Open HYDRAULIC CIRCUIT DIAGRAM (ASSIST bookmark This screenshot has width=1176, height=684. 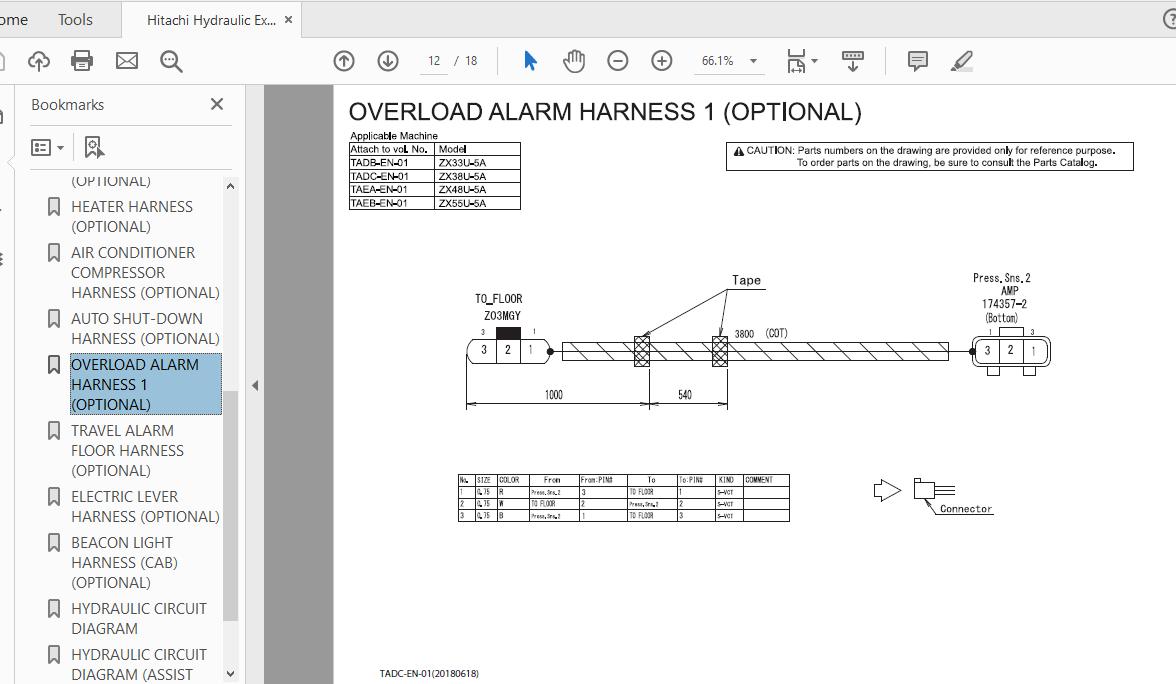(x=139, y=664)
